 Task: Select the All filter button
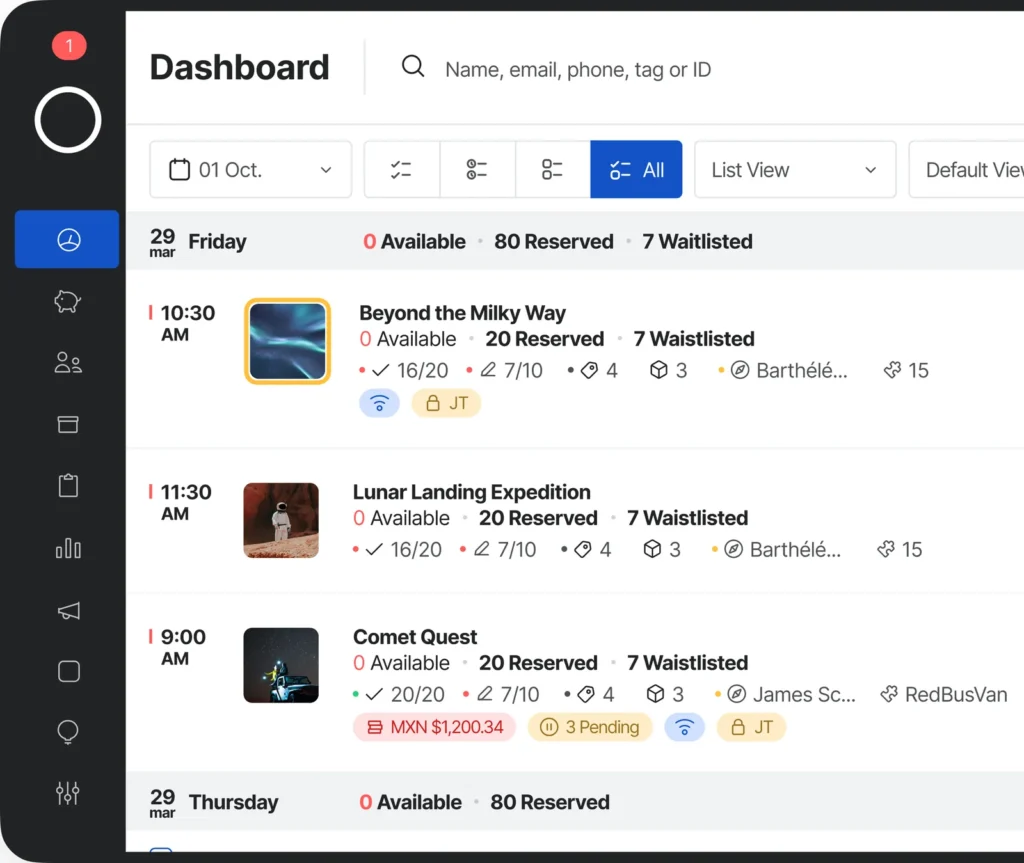636,169
